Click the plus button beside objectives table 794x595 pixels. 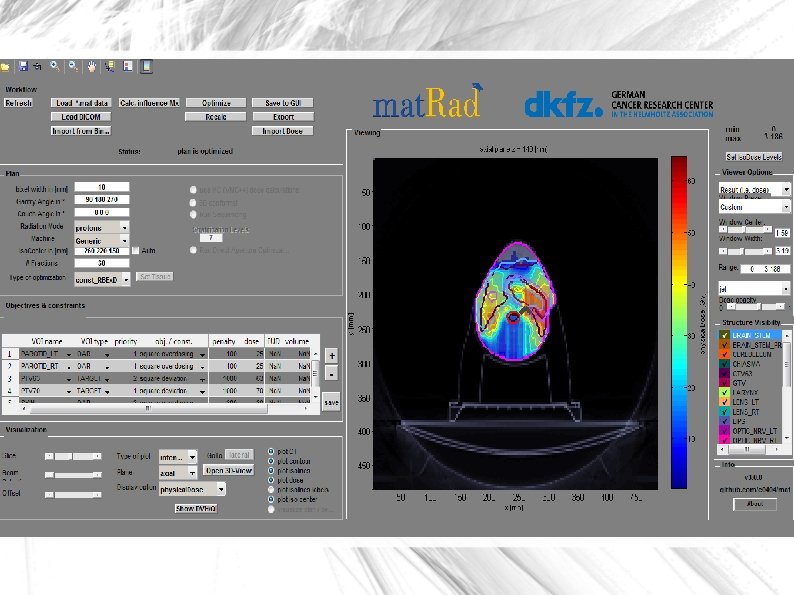332,356
